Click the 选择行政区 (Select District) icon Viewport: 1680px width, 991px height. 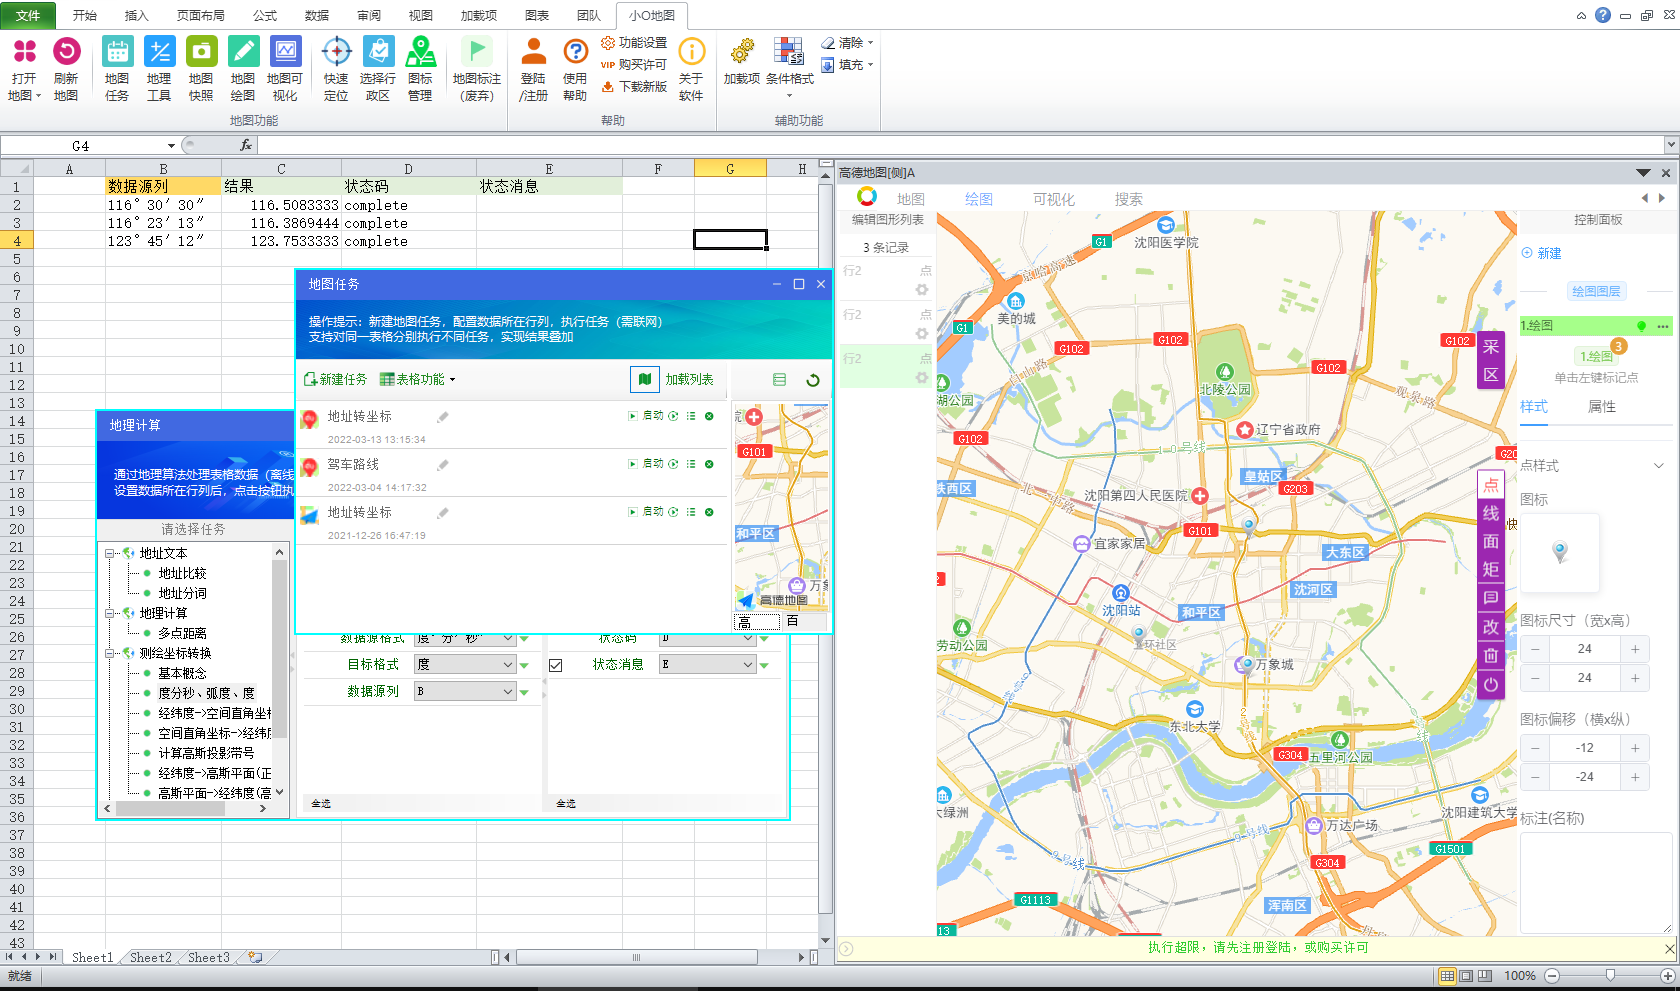378,51
